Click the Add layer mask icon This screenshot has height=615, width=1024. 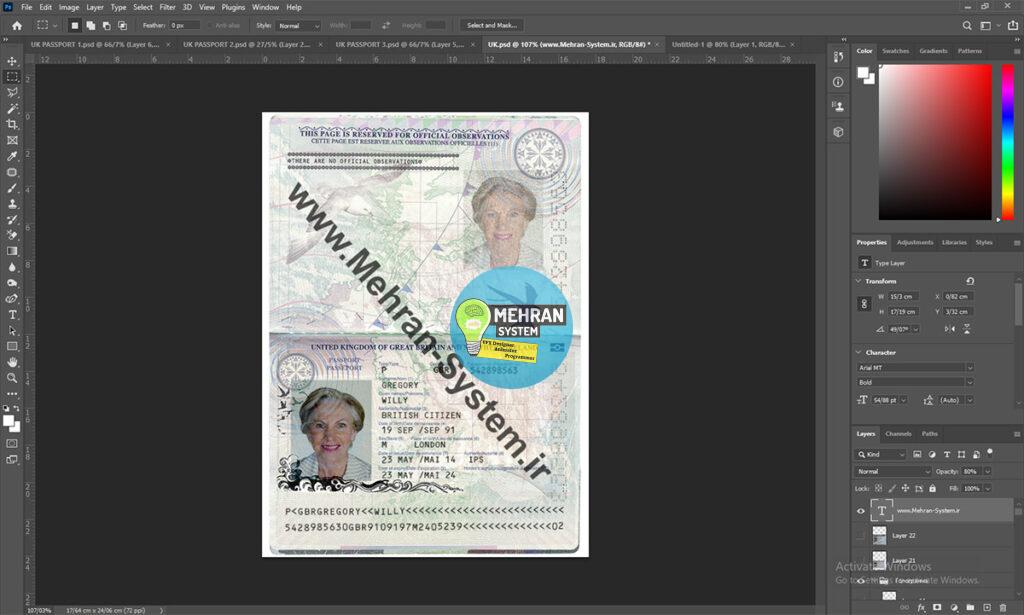pyautogui.click(x=935, y=607)
